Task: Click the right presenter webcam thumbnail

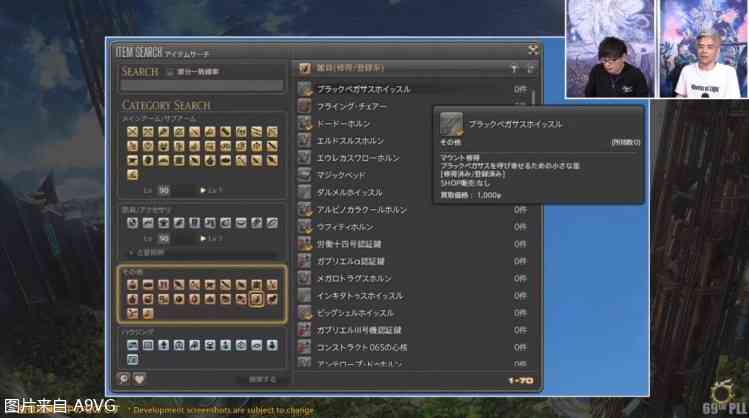Action: coord(704,48)
